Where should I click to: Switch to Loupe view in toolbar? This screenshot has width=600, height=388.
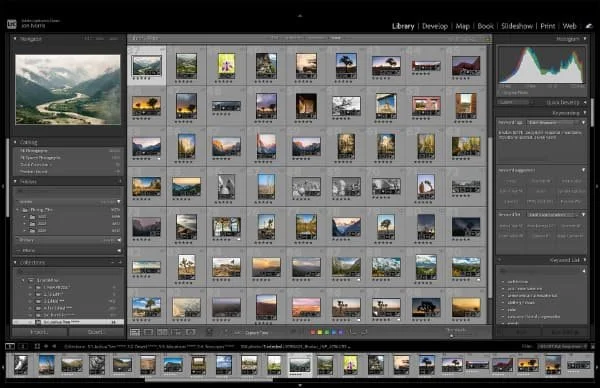click(x=148, y=332)
